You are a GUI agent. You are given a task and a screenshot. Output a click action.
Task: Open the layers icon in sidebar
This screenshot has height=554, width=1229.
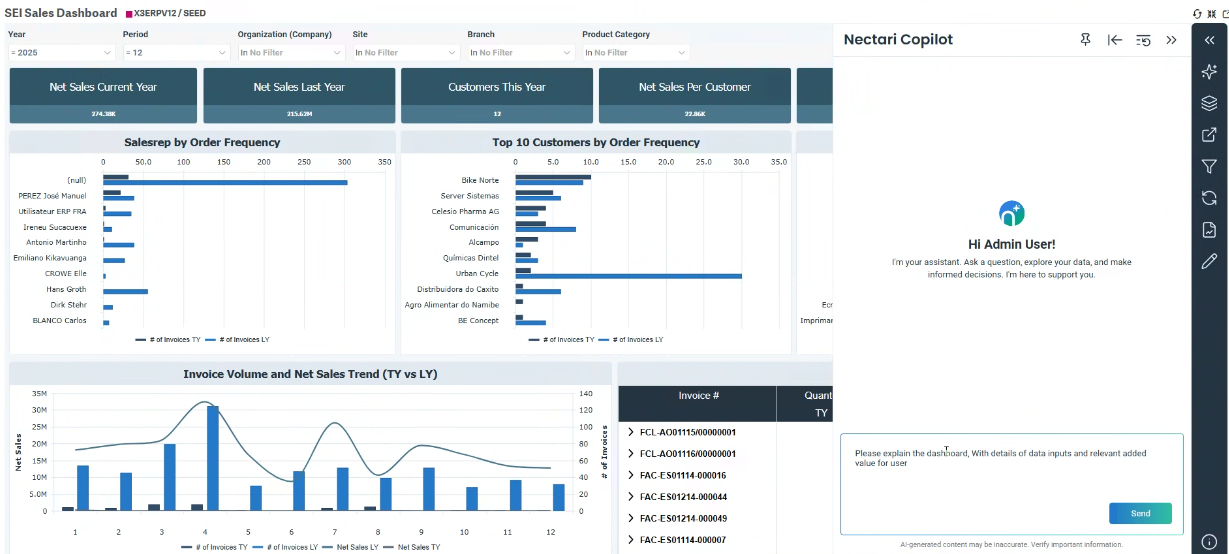(1209, 103)
